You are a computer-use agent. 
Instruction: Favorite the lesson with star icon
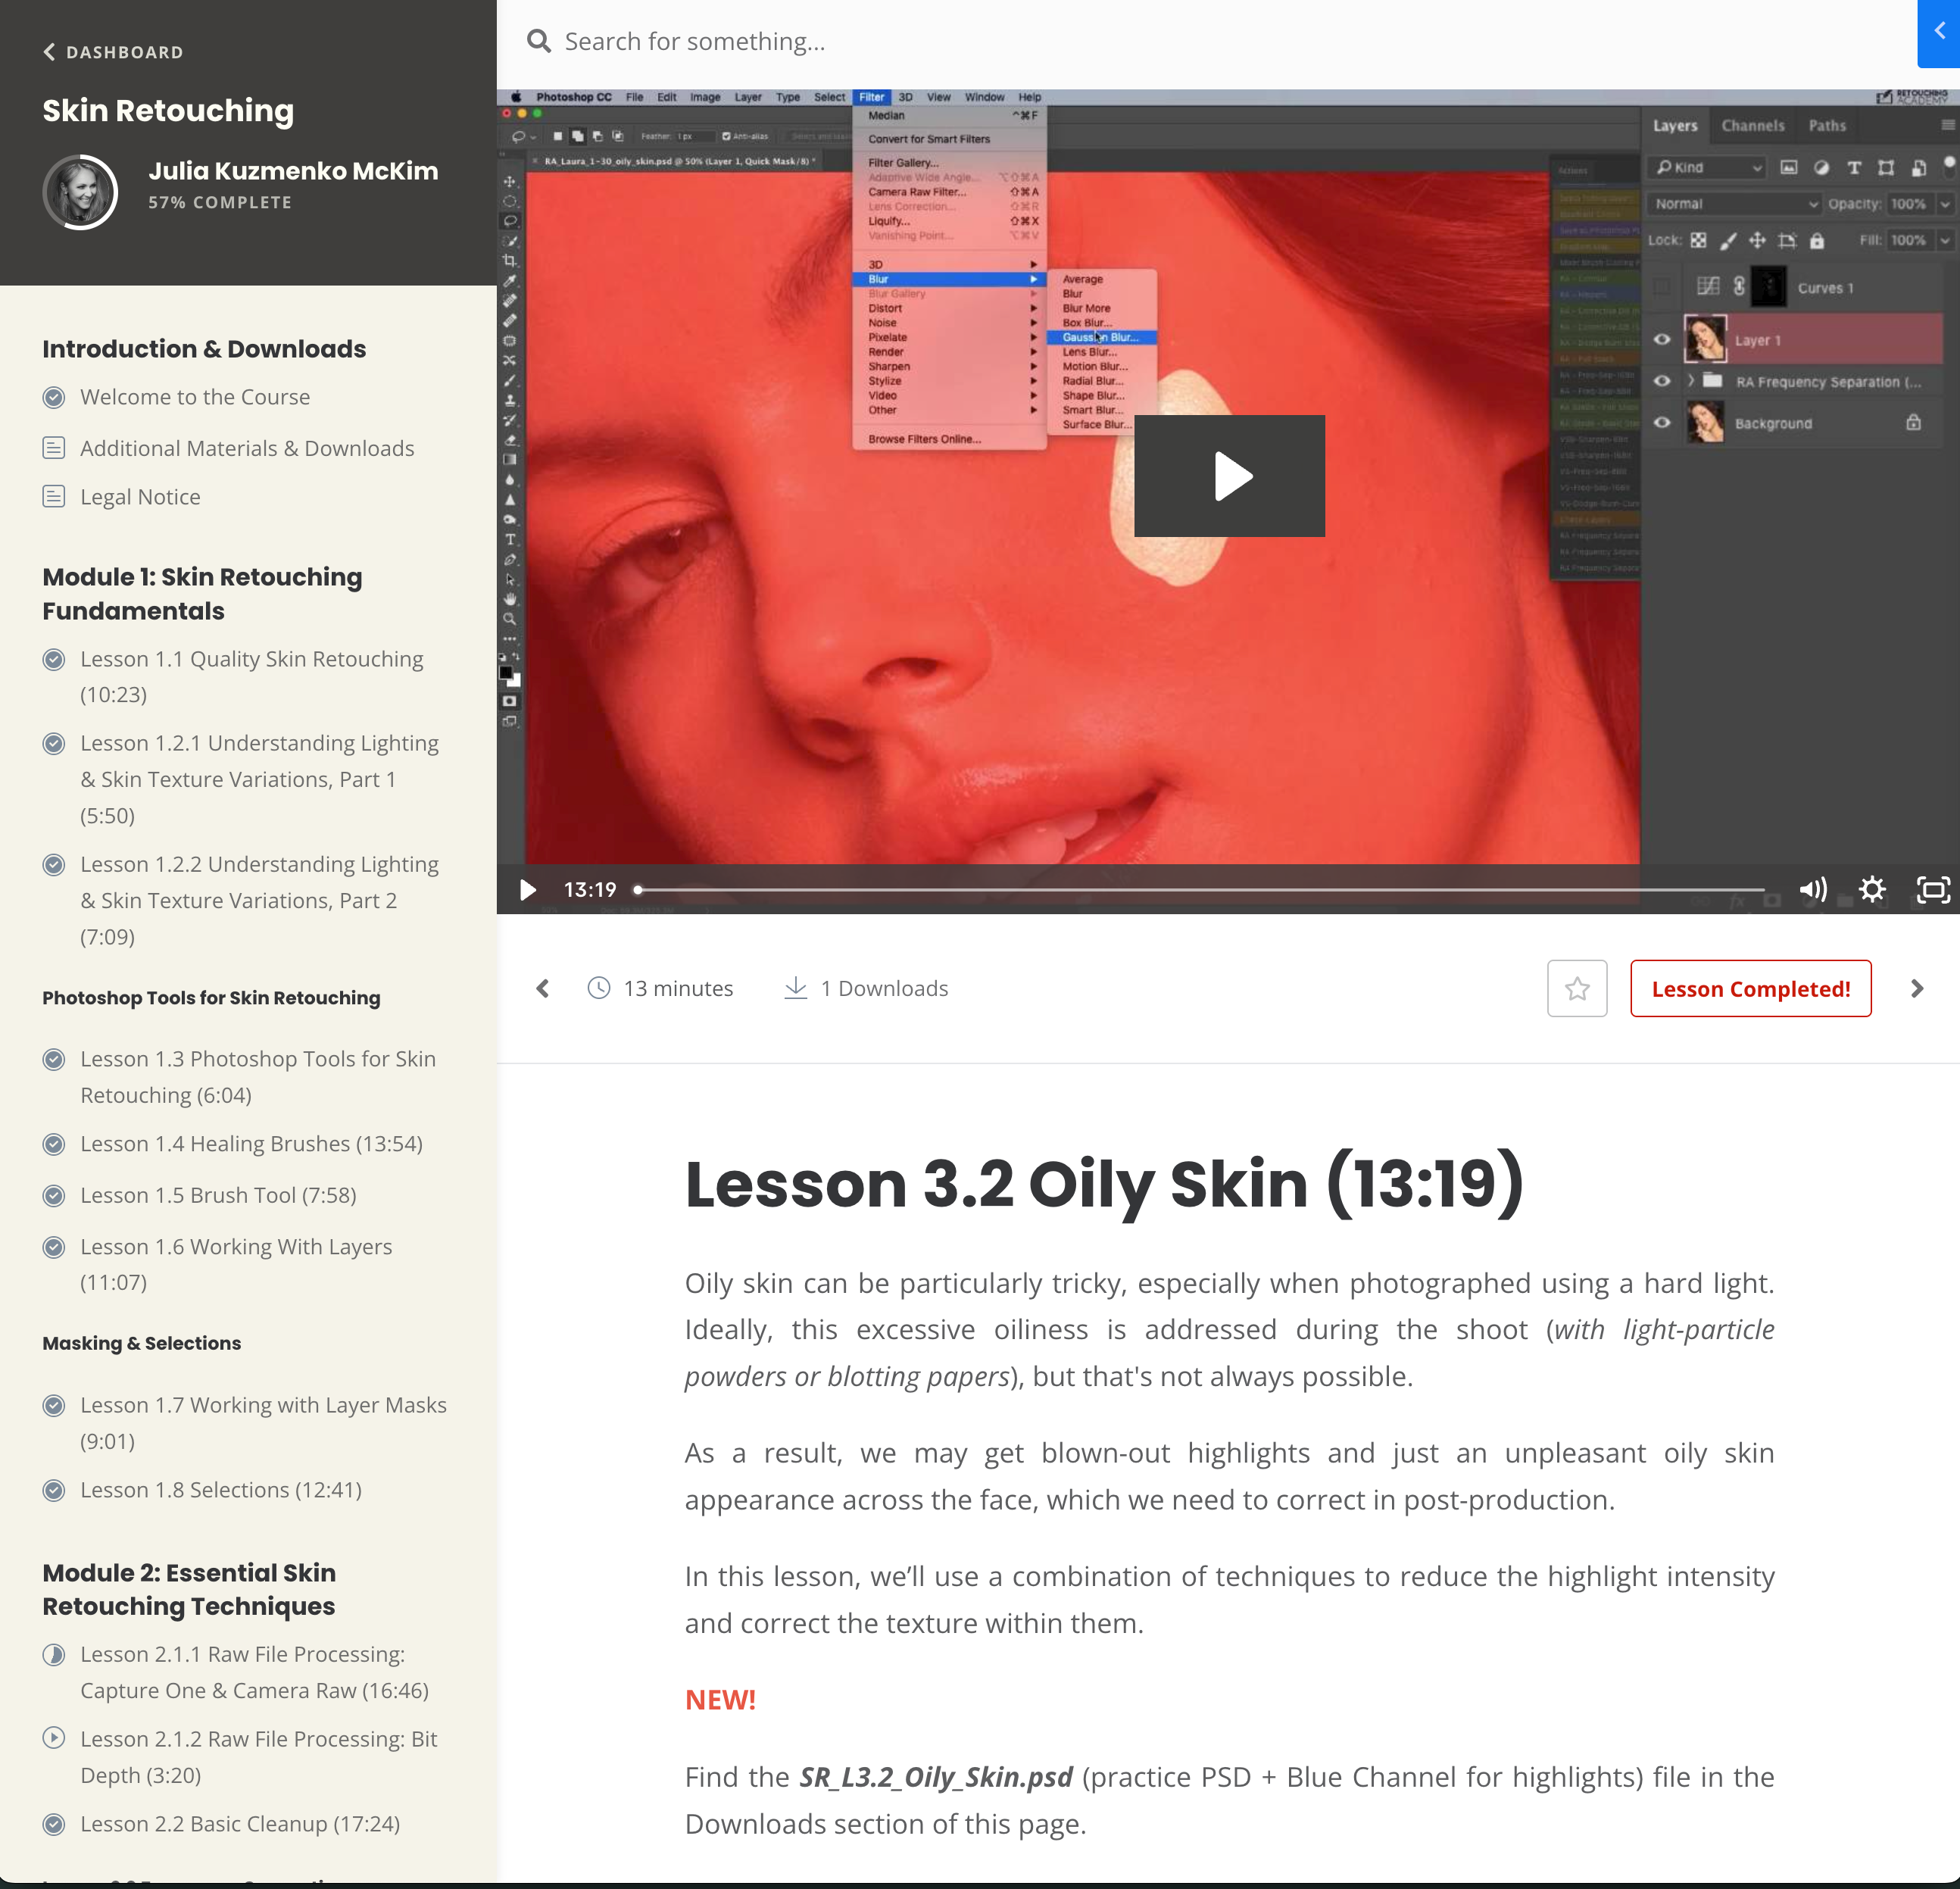point(1577,988)
